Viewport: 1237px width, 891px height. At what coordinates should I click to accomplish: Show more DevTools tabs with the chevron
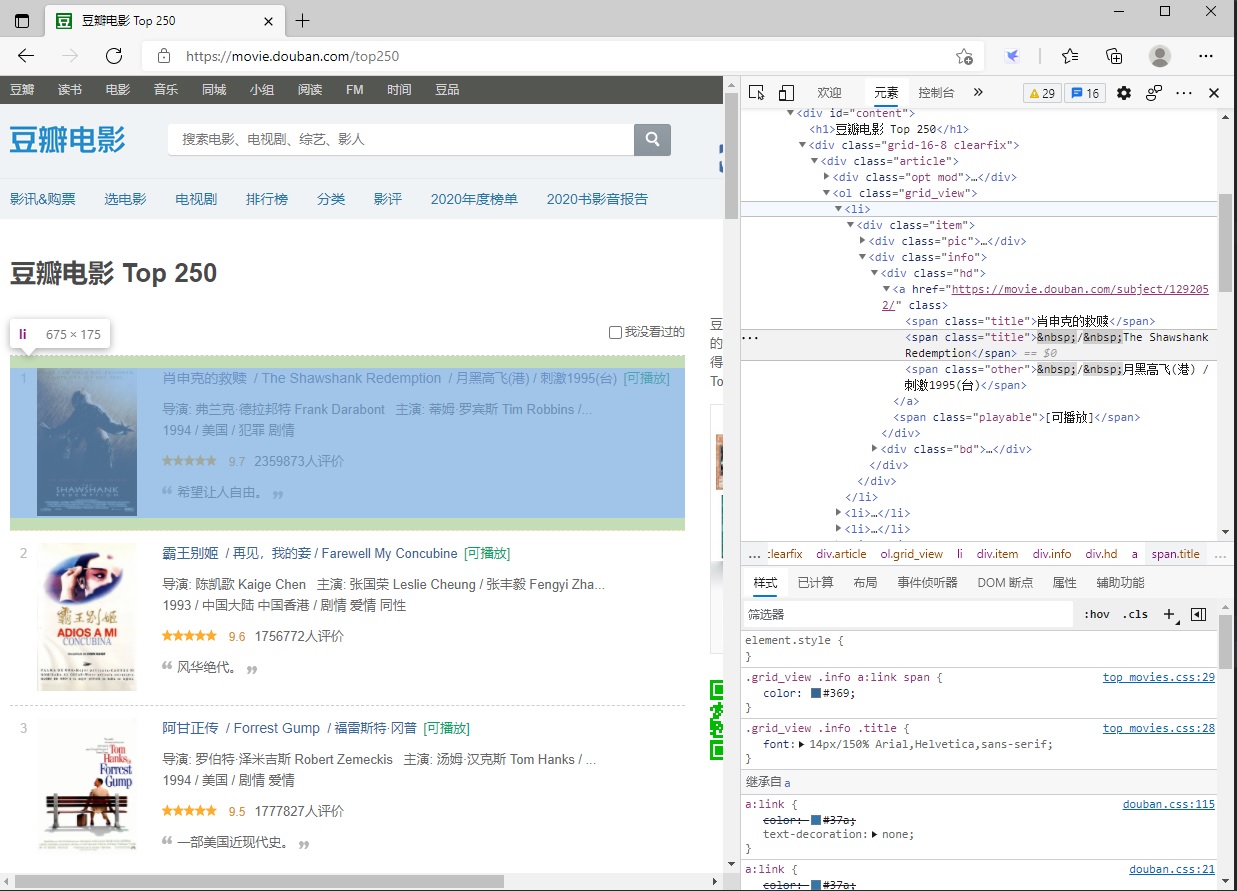click(x=978, y=92)
